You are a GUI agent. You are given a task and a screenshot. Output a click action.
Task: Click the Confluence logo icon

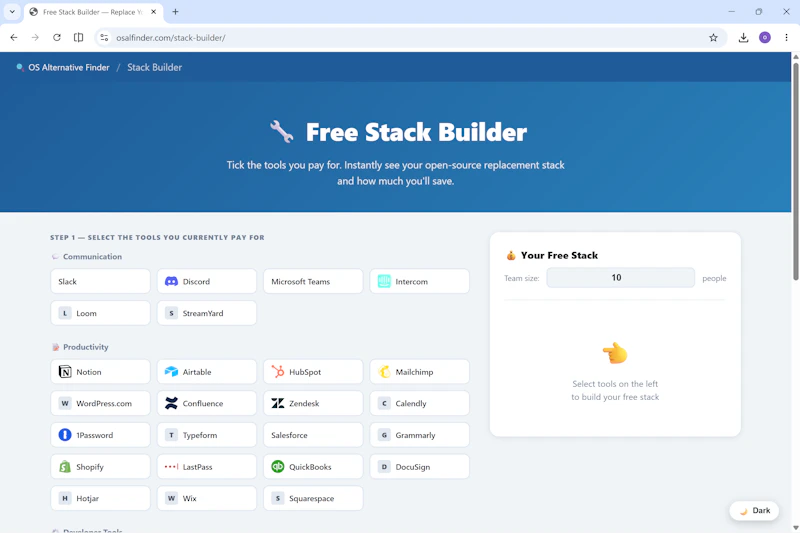click(x=171, y=403)
